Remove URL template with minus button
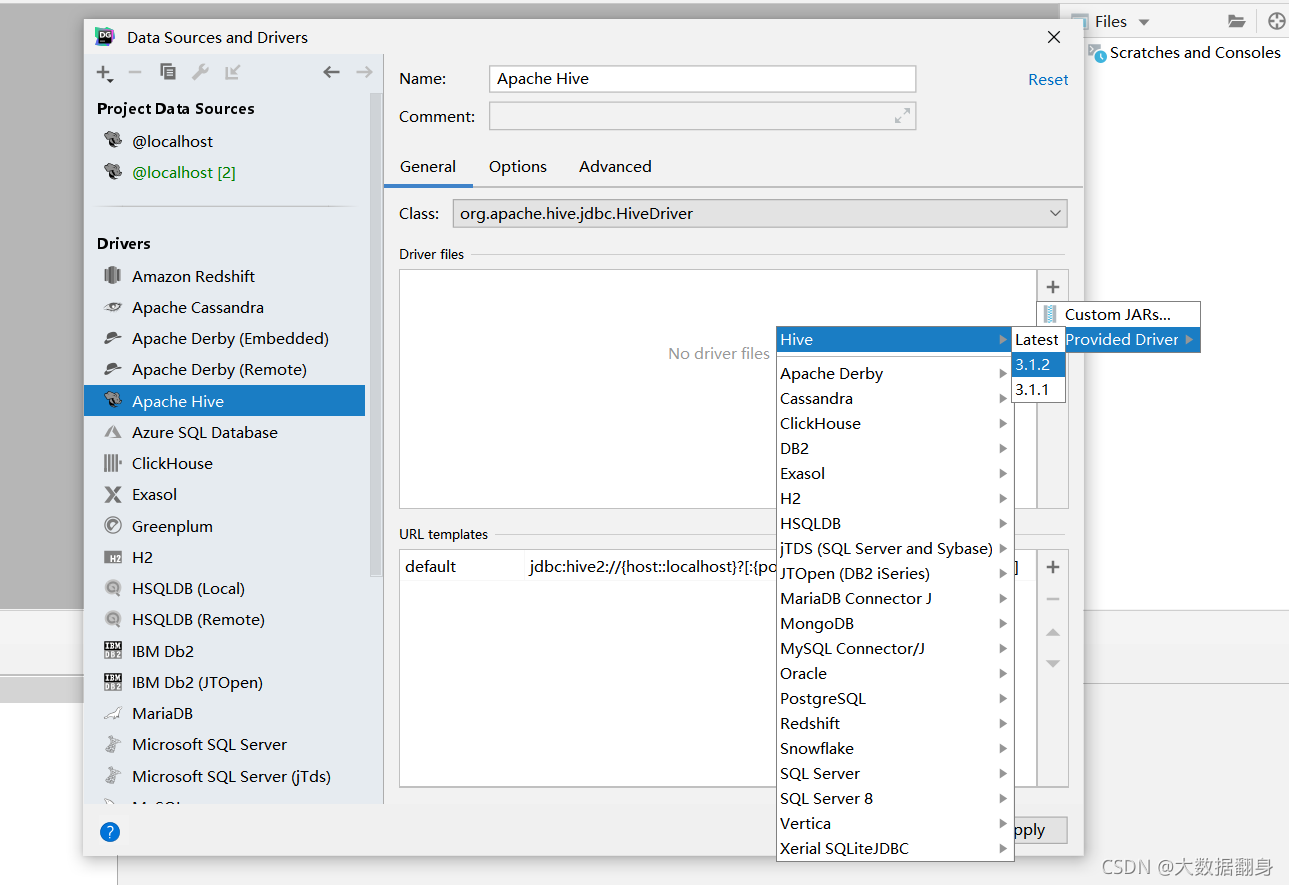1289x885 pixels. tap(1052, 599)
